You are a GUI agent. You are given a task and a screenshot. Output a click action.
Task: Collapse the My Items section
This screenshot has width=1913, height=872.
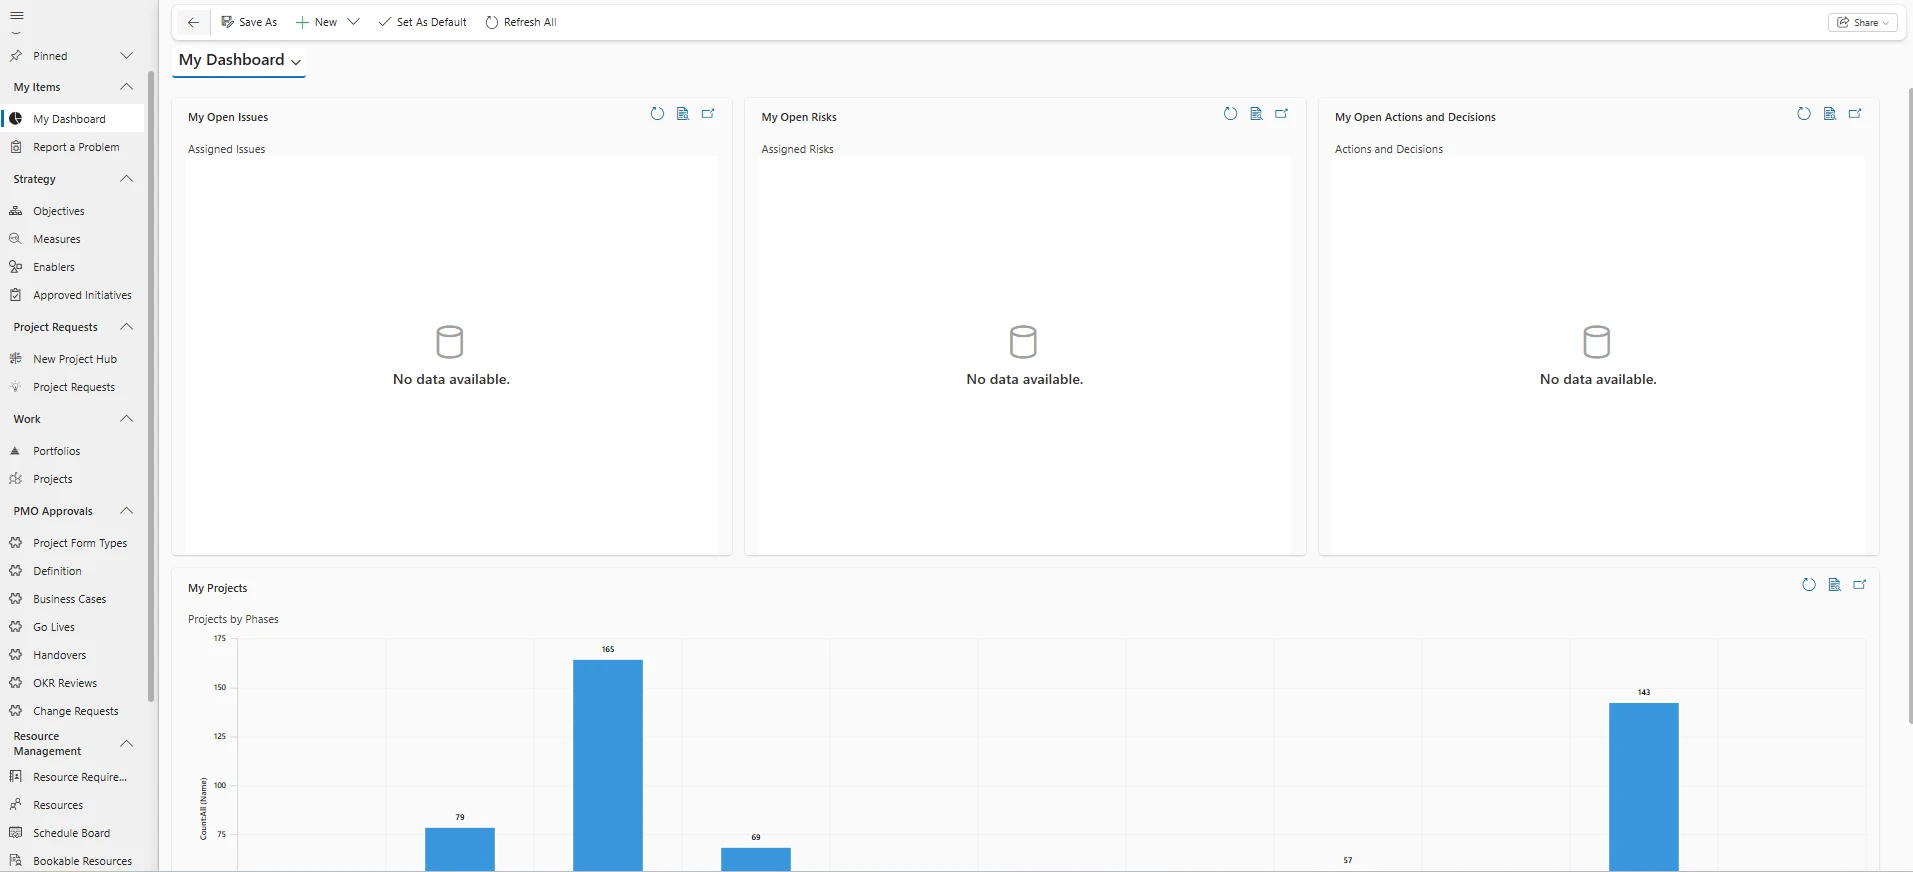click(126, 87)
